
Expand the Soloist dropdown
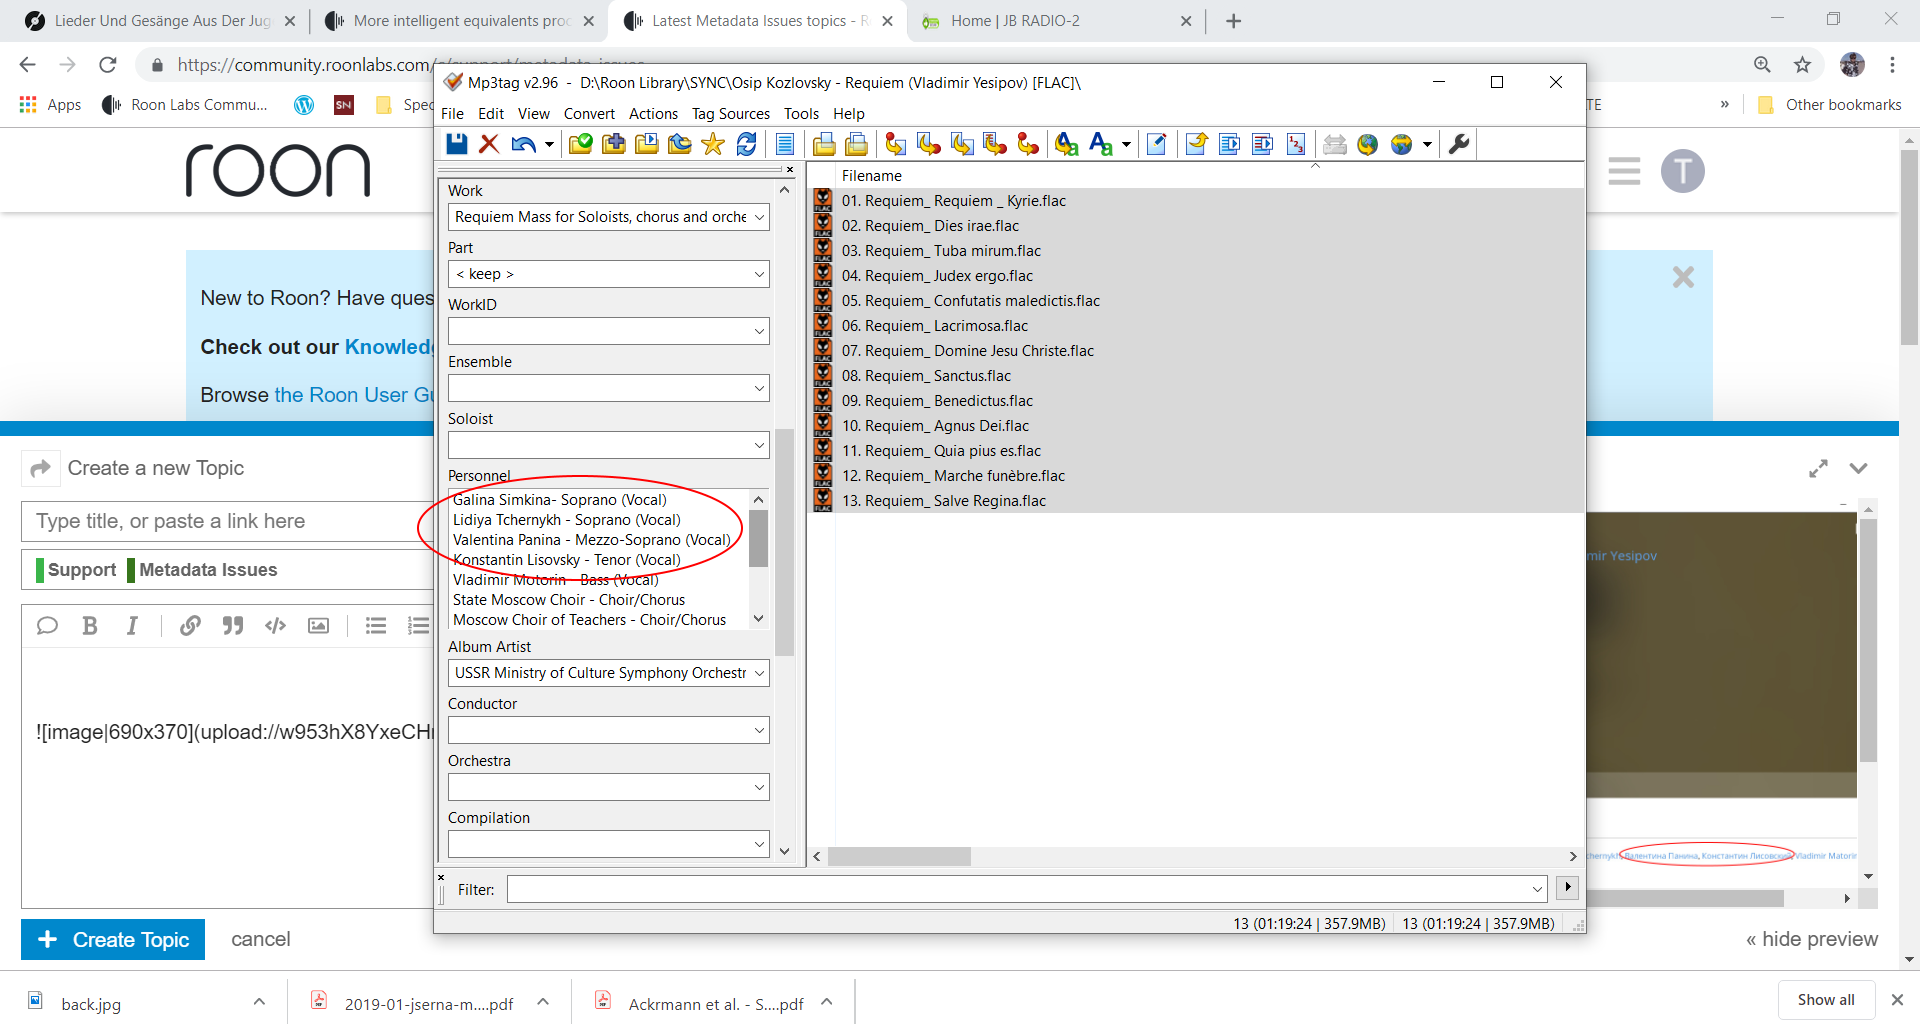click(x=759, y=445)
